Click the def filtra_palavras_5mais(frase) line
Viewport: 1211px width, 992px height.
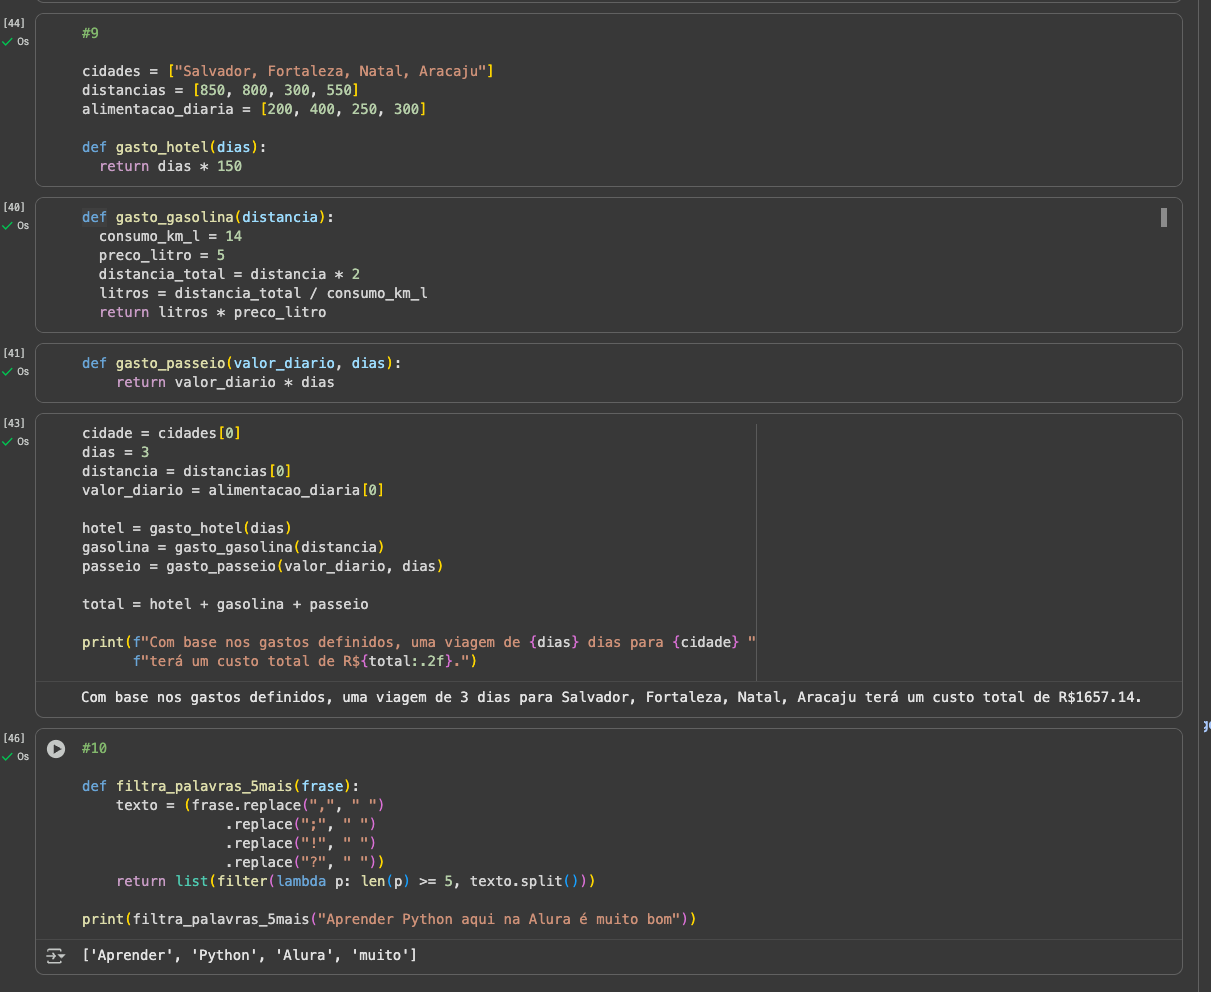coord(220,786)
